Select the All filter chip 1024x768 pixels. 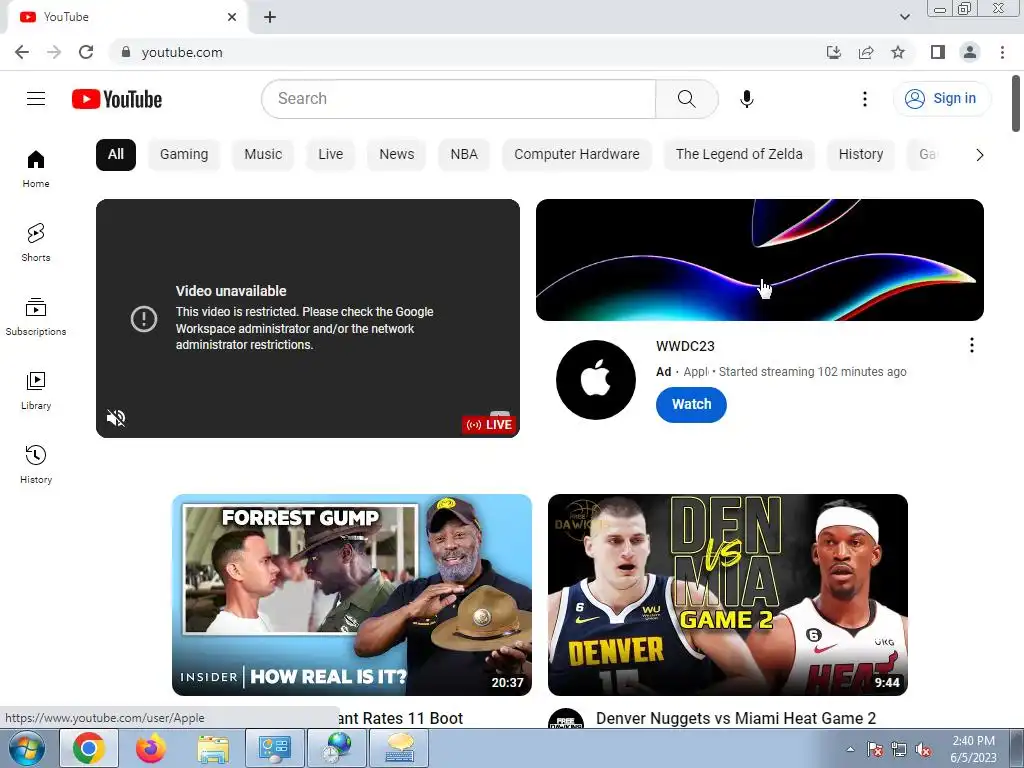tap(116, 155)
